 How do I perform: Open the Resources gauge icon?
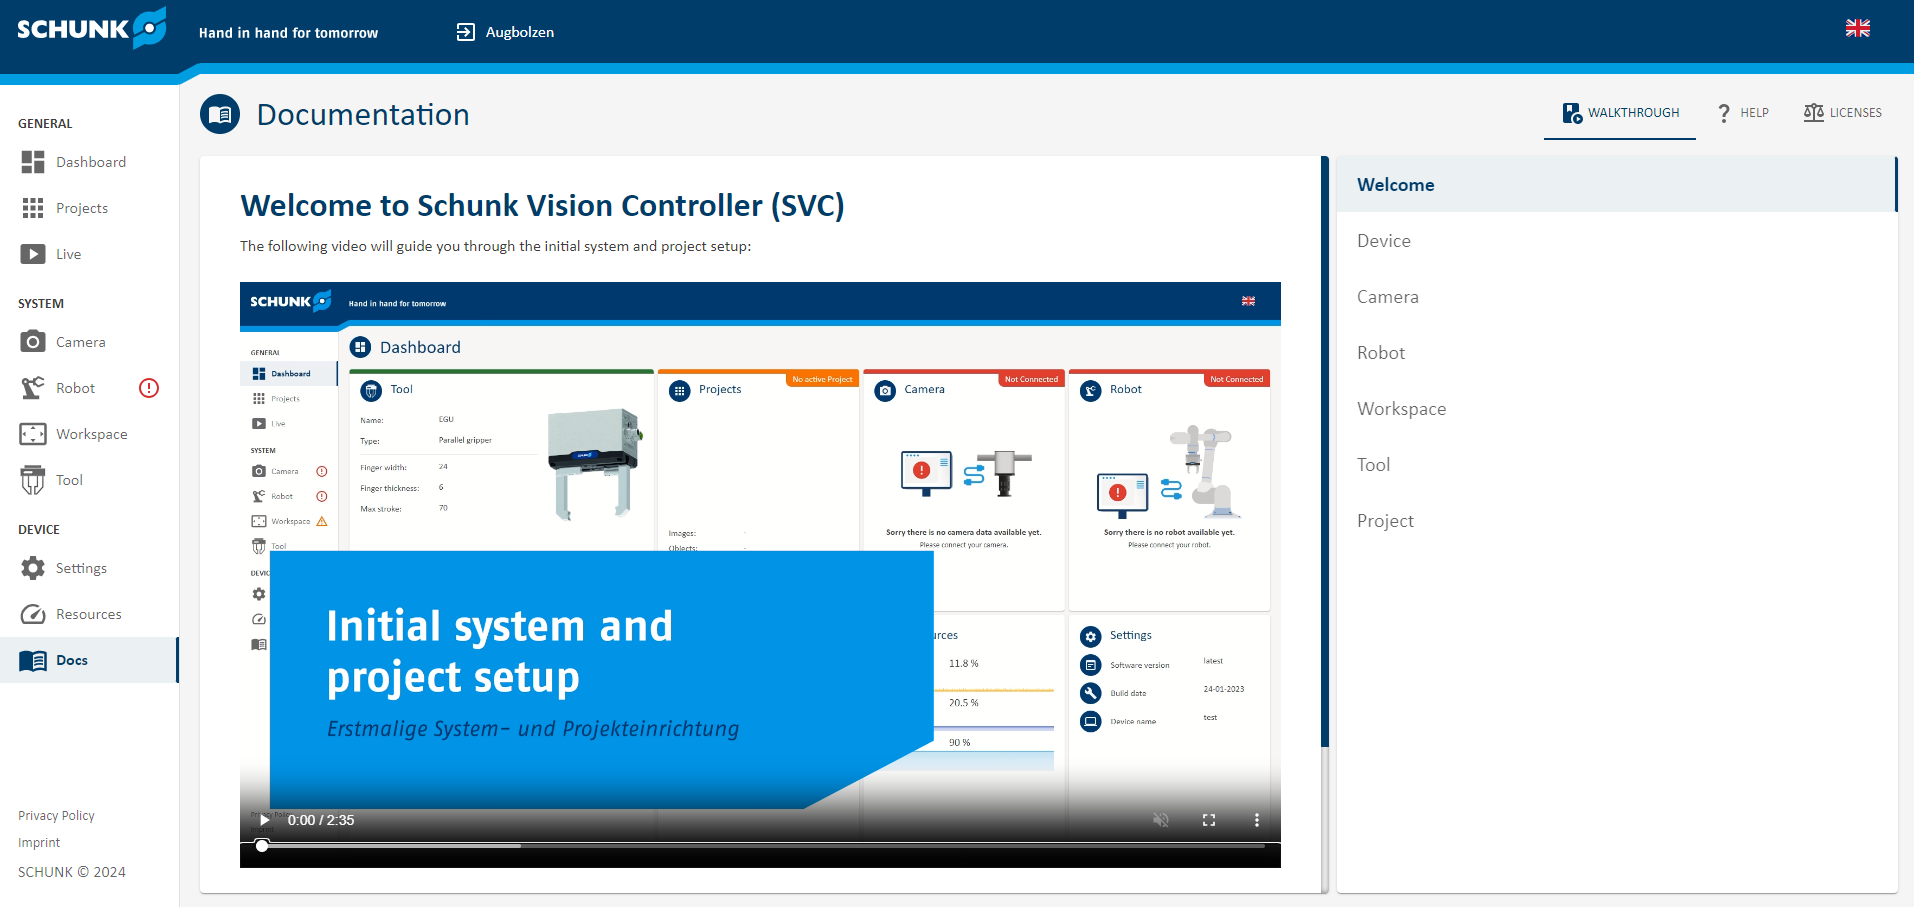coord(33,614)
